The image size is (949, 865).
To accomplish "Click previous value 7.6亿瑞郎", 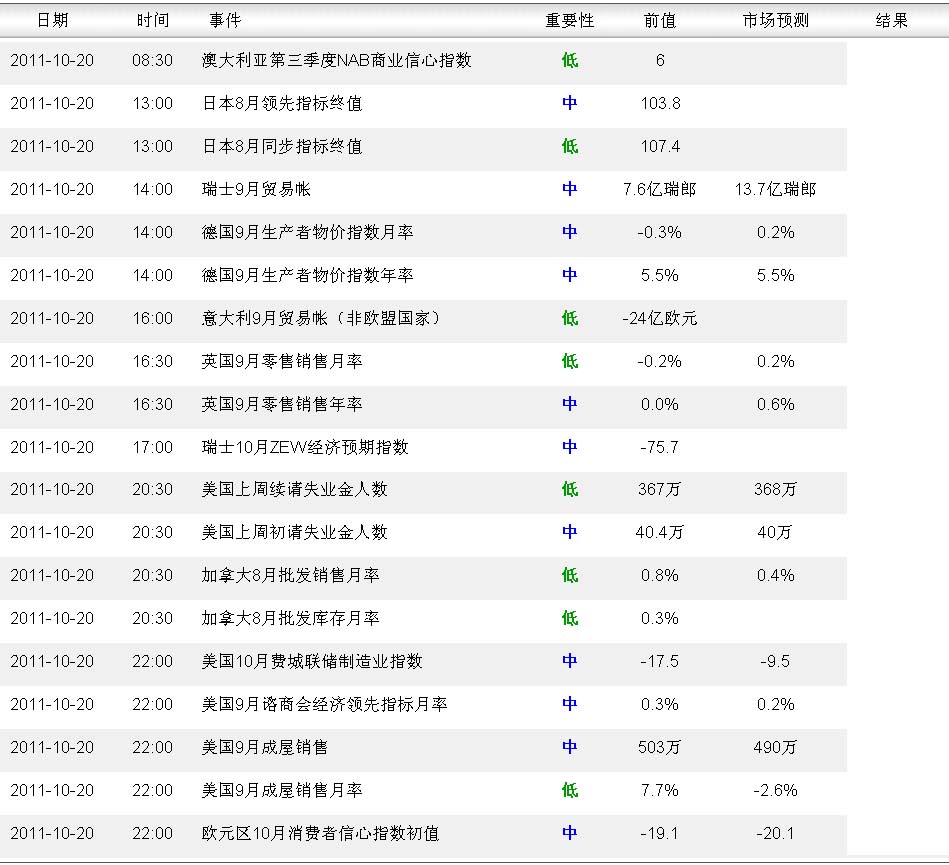I will coord(660,189).
